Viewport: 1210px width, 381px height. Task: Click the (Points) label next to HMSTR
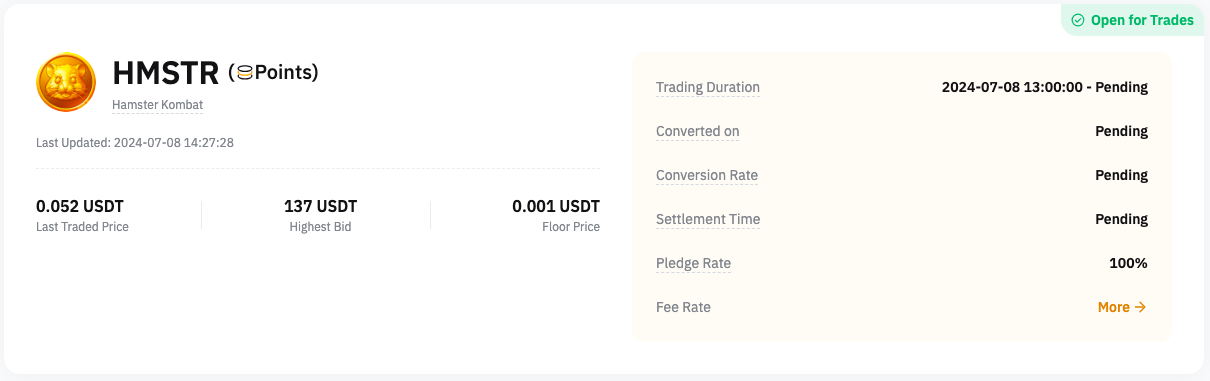273,72
